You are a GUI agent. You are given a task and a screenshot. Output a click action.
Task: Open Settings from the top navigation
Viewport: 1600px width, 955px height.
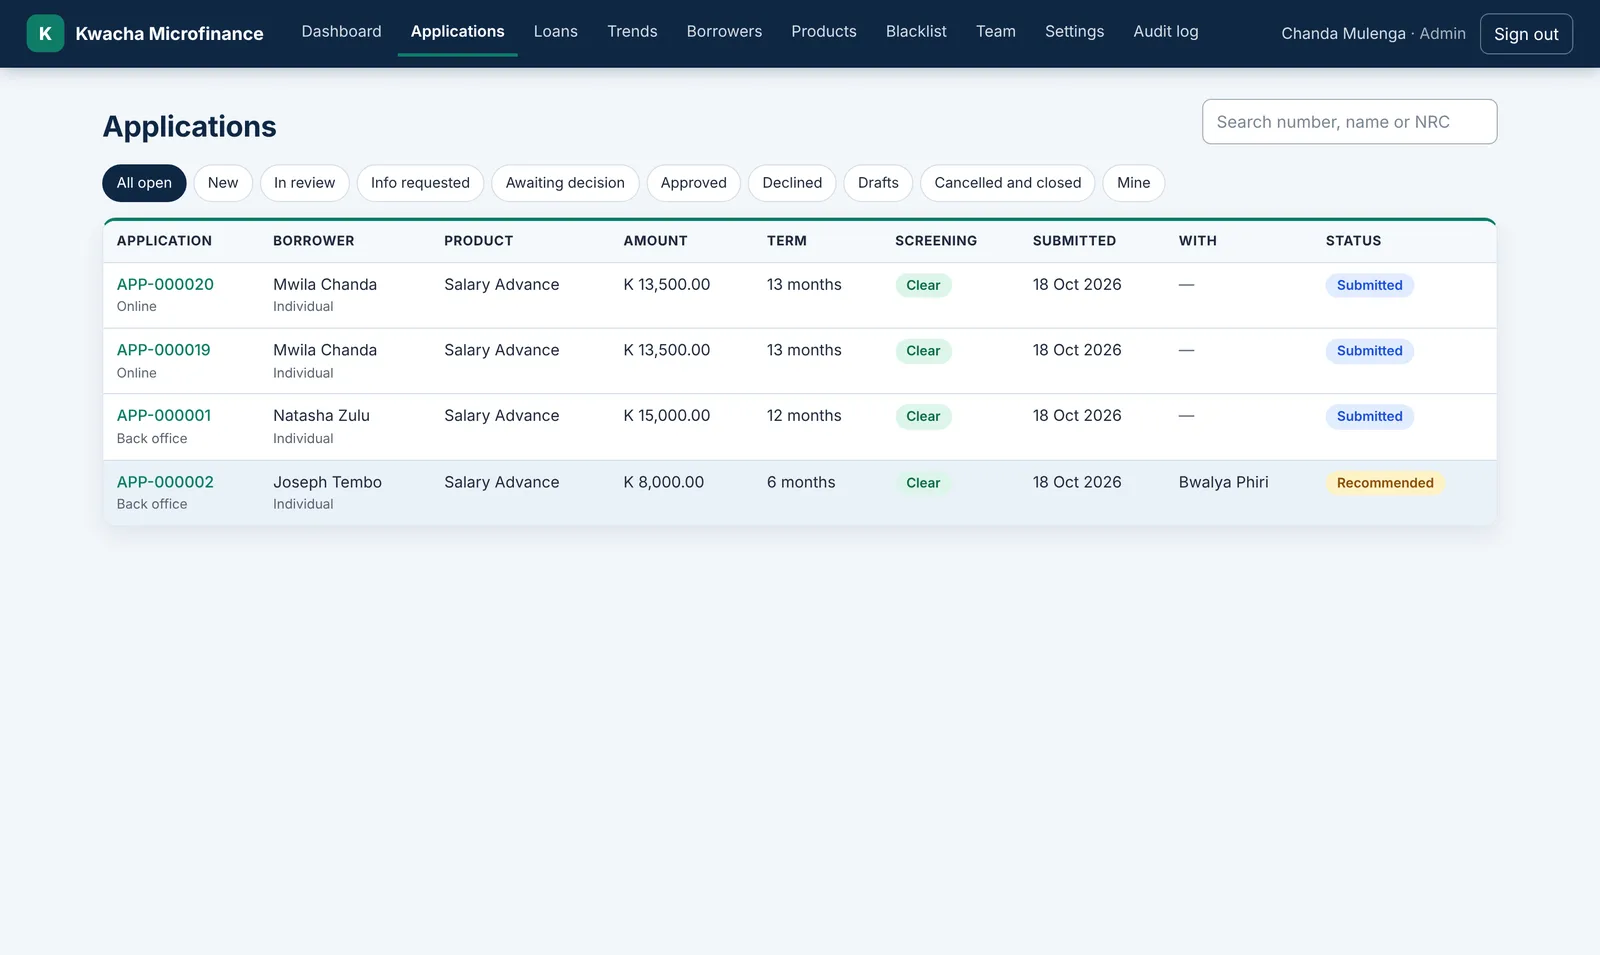click(1074, 32)
